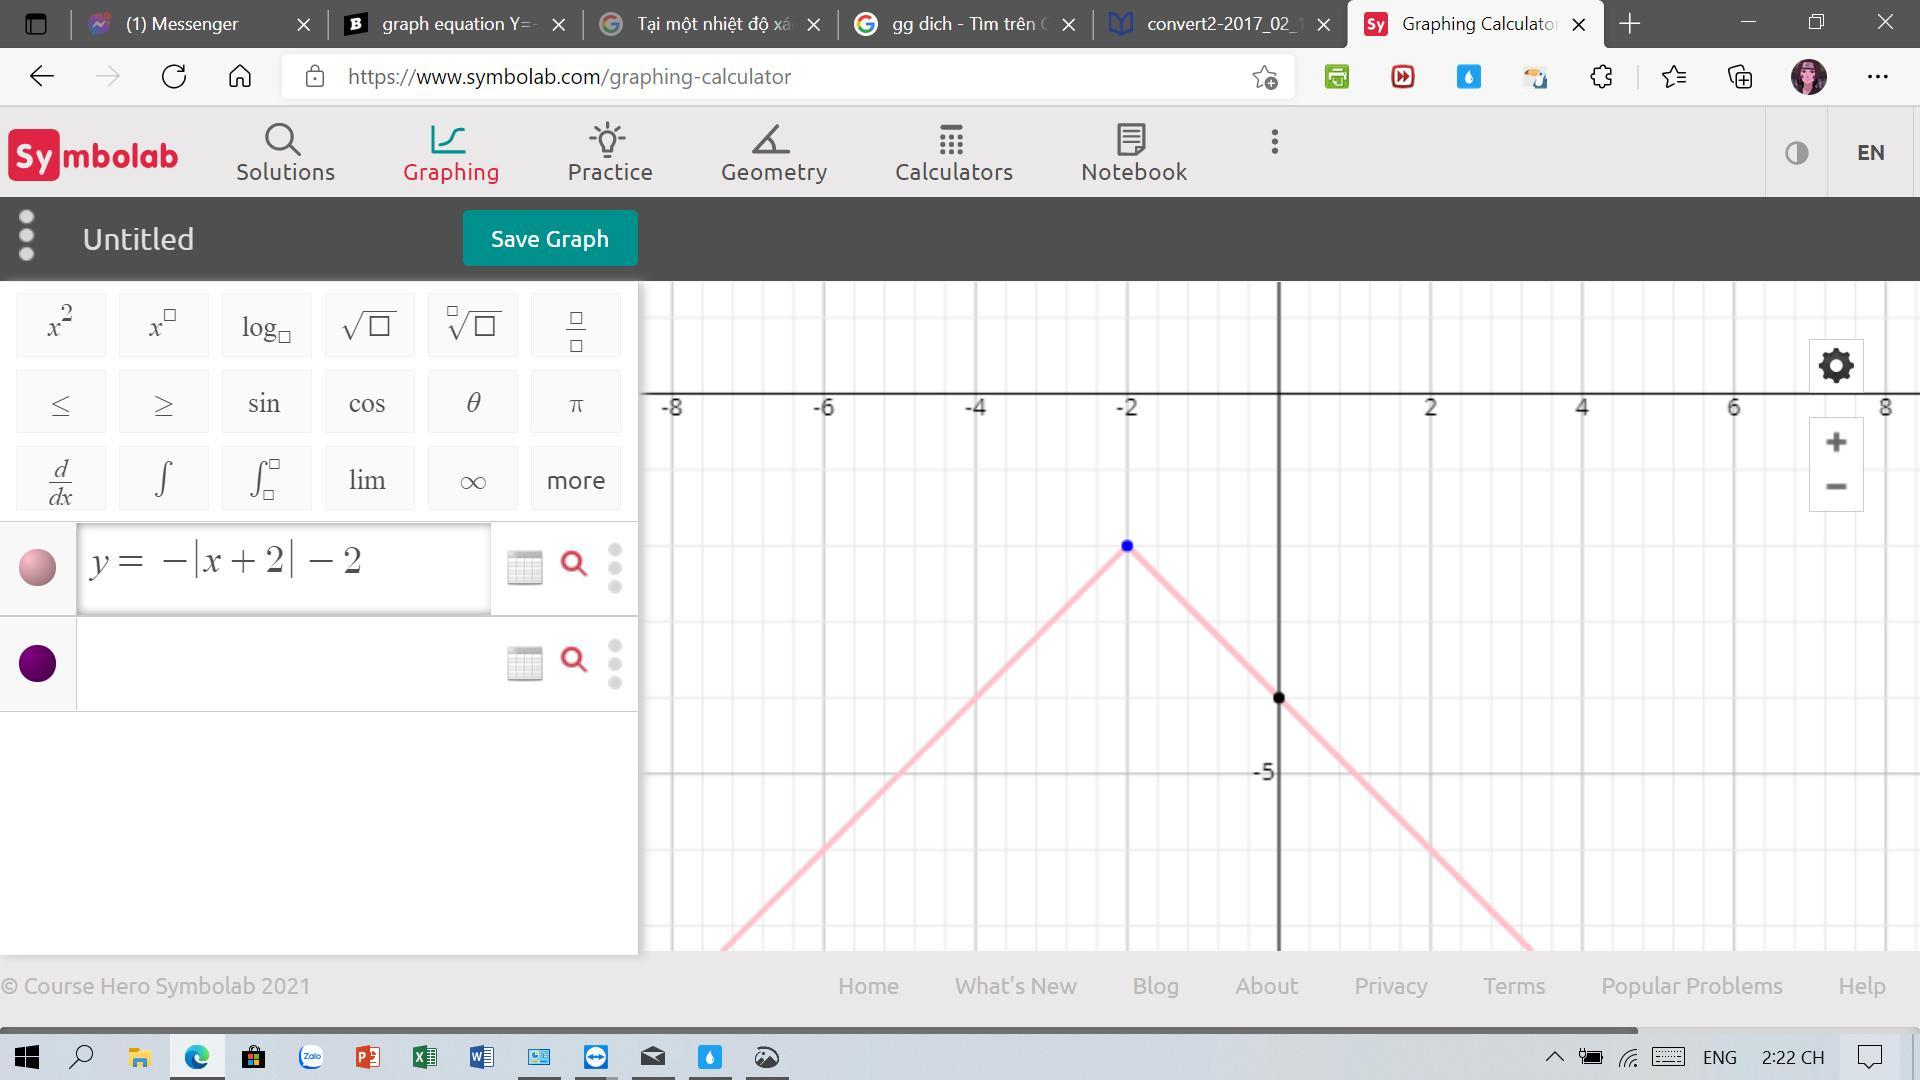The height and width of the screenshot is (1080, 1920).
Task: Zoom out on the graph
Action: 1835,487
